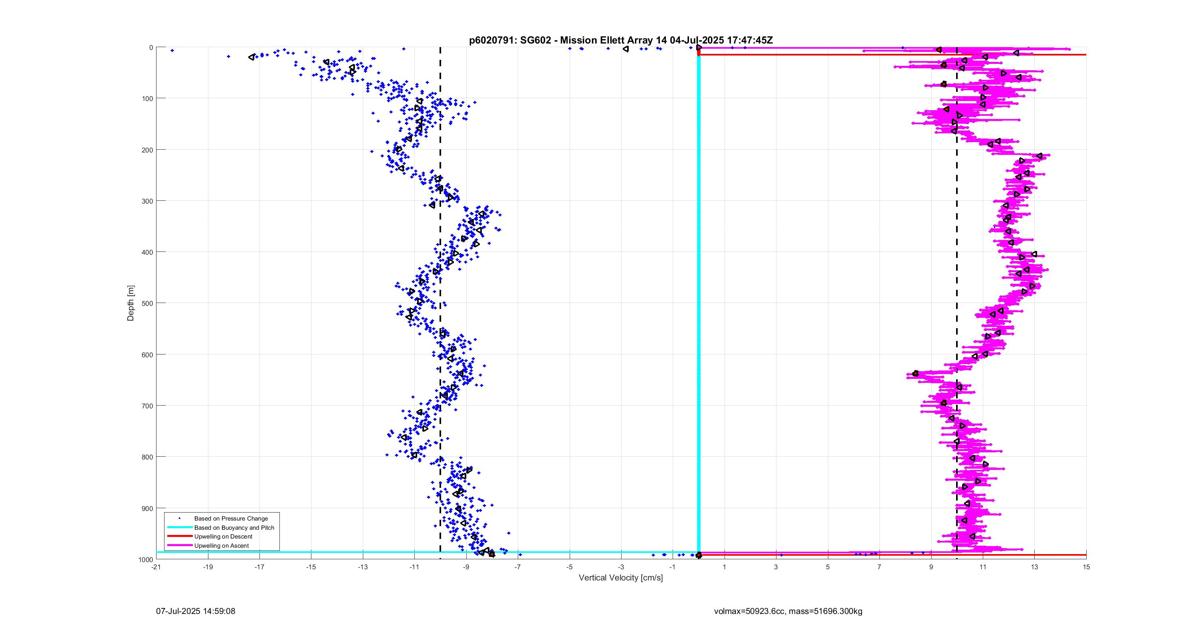Screen dimensions: 1200x628
Task: Click the x-axis tick label '-7'
Action: [x=518, y=567]
